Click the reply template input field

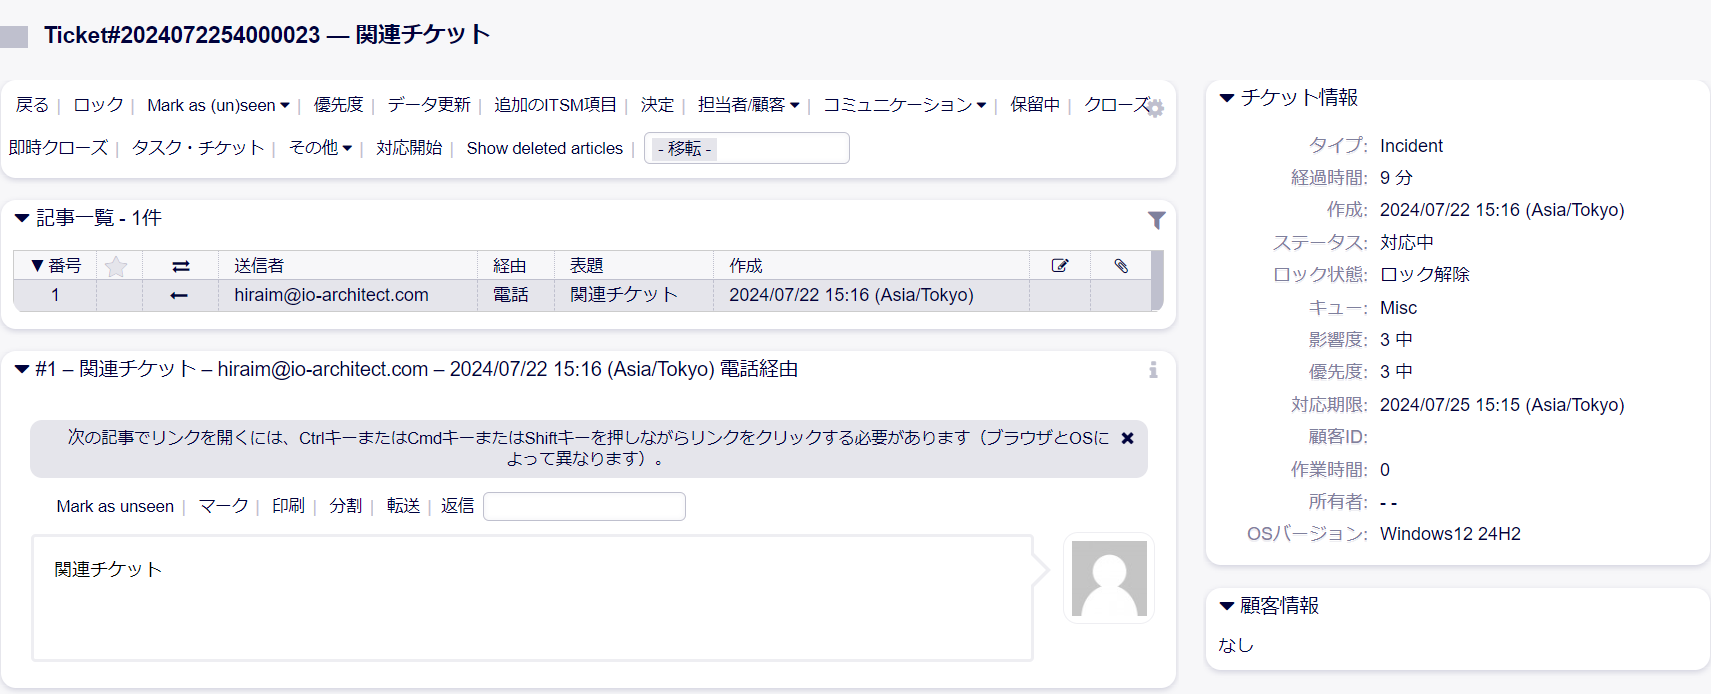584,507
